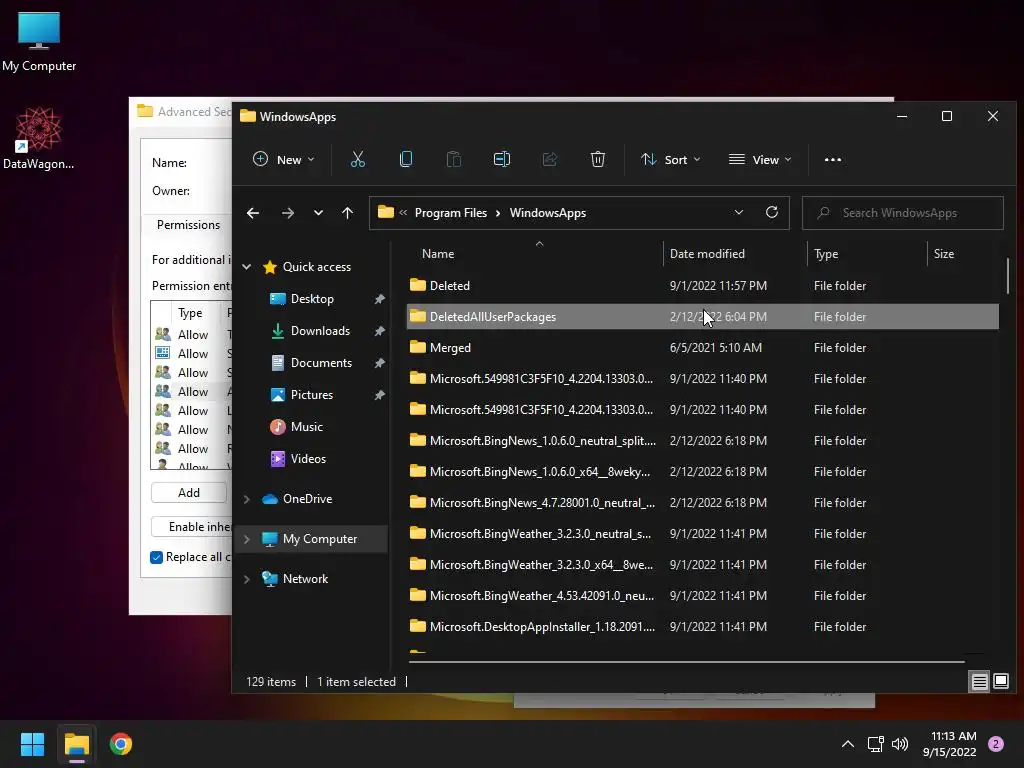Sort files by the Type column

[867, 253]
